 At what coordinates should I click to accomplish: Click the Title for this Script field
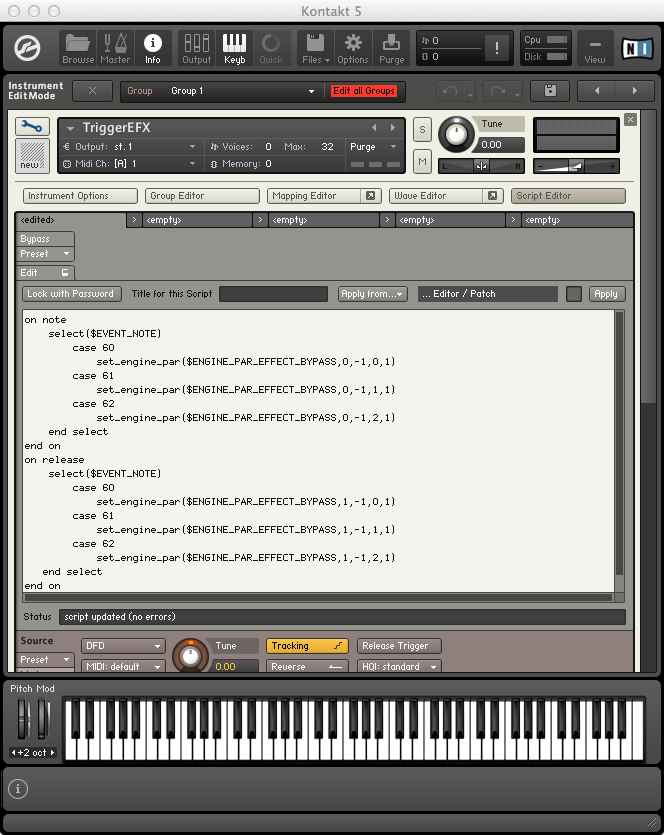coord(273,294)
